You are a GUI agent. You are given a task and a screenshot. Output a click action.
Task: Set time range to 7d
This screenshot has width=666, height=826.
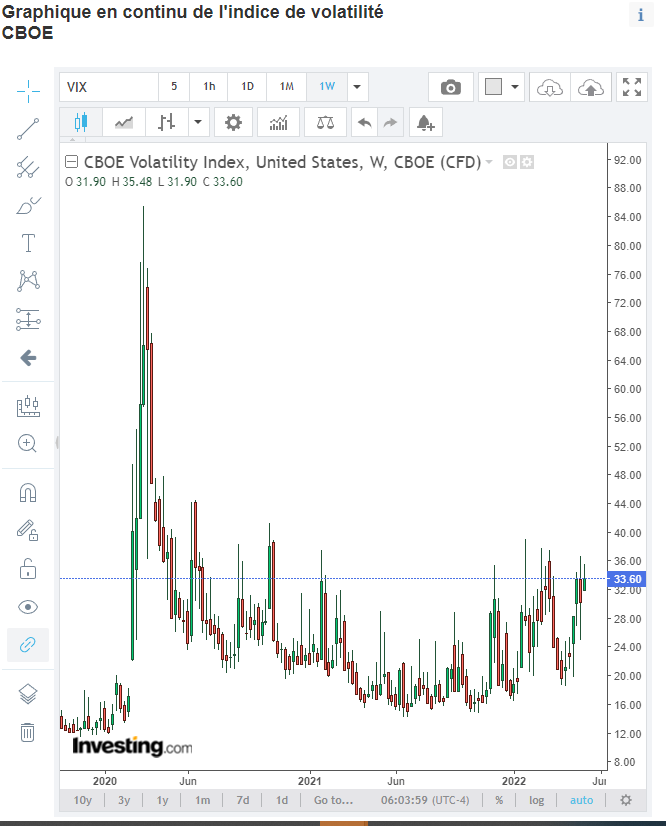tap(243, 800)
